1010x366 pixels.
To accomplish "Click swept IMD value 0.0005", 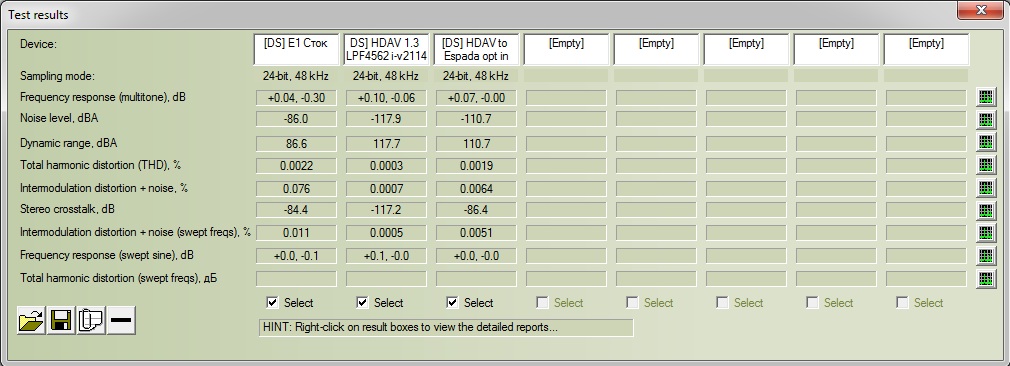I will [386, 233].
